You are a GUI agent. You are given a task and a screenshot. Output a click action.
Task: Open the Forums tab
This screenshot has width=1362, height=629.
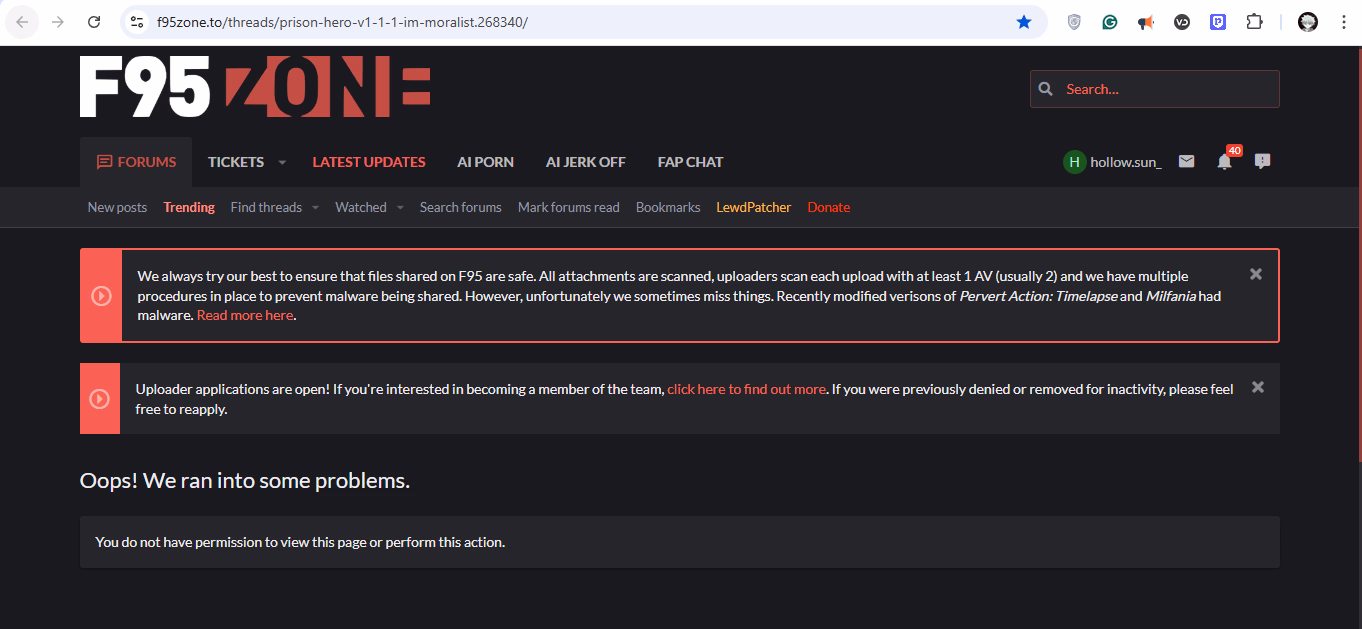pyautogui.click(x=136, y=162)
